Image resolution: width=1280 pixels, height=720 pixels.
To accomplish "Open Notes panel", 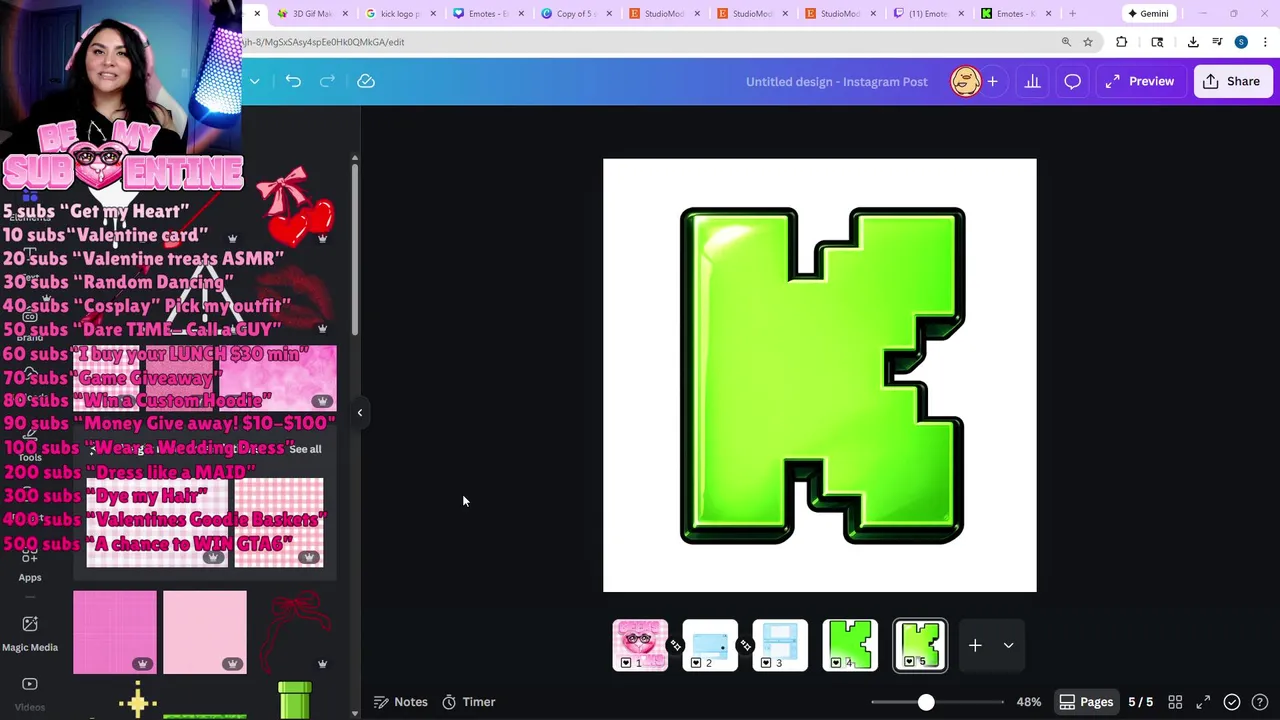I will 400,702.
